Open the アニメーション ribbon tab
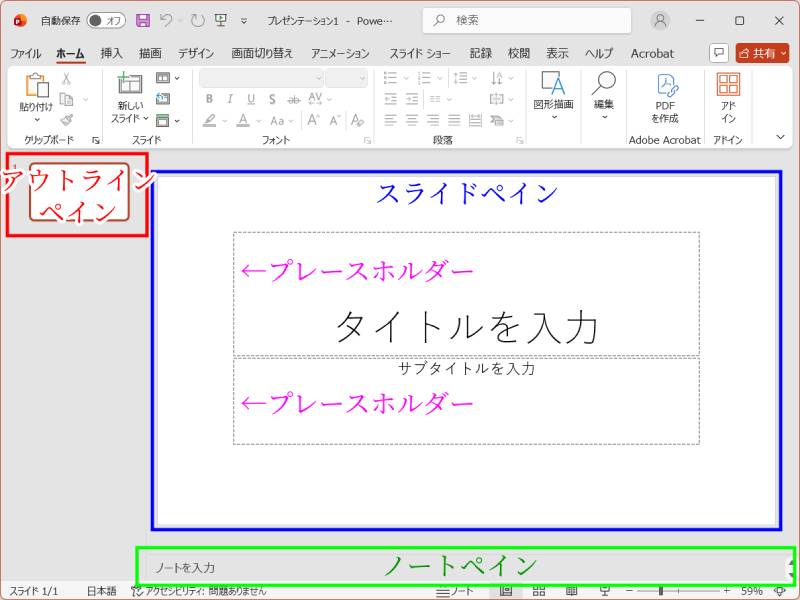The width and height of the screenshot is (800, 600). click(341, 53)
